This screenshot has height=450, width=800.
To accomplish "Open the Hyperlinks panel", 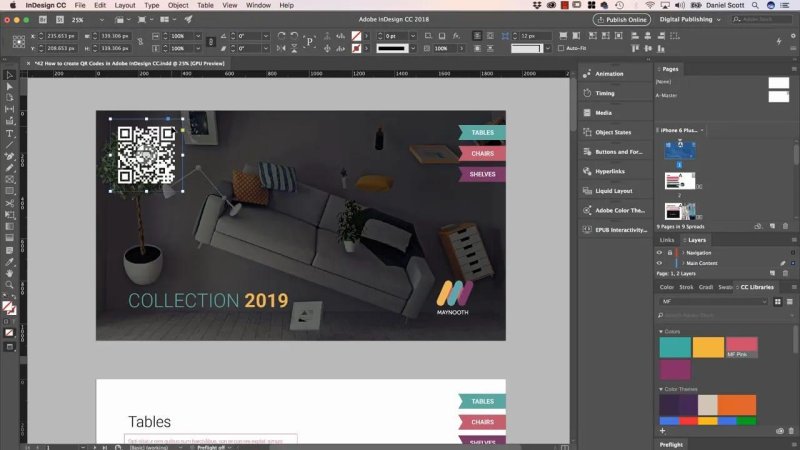I will pos(610,171).
